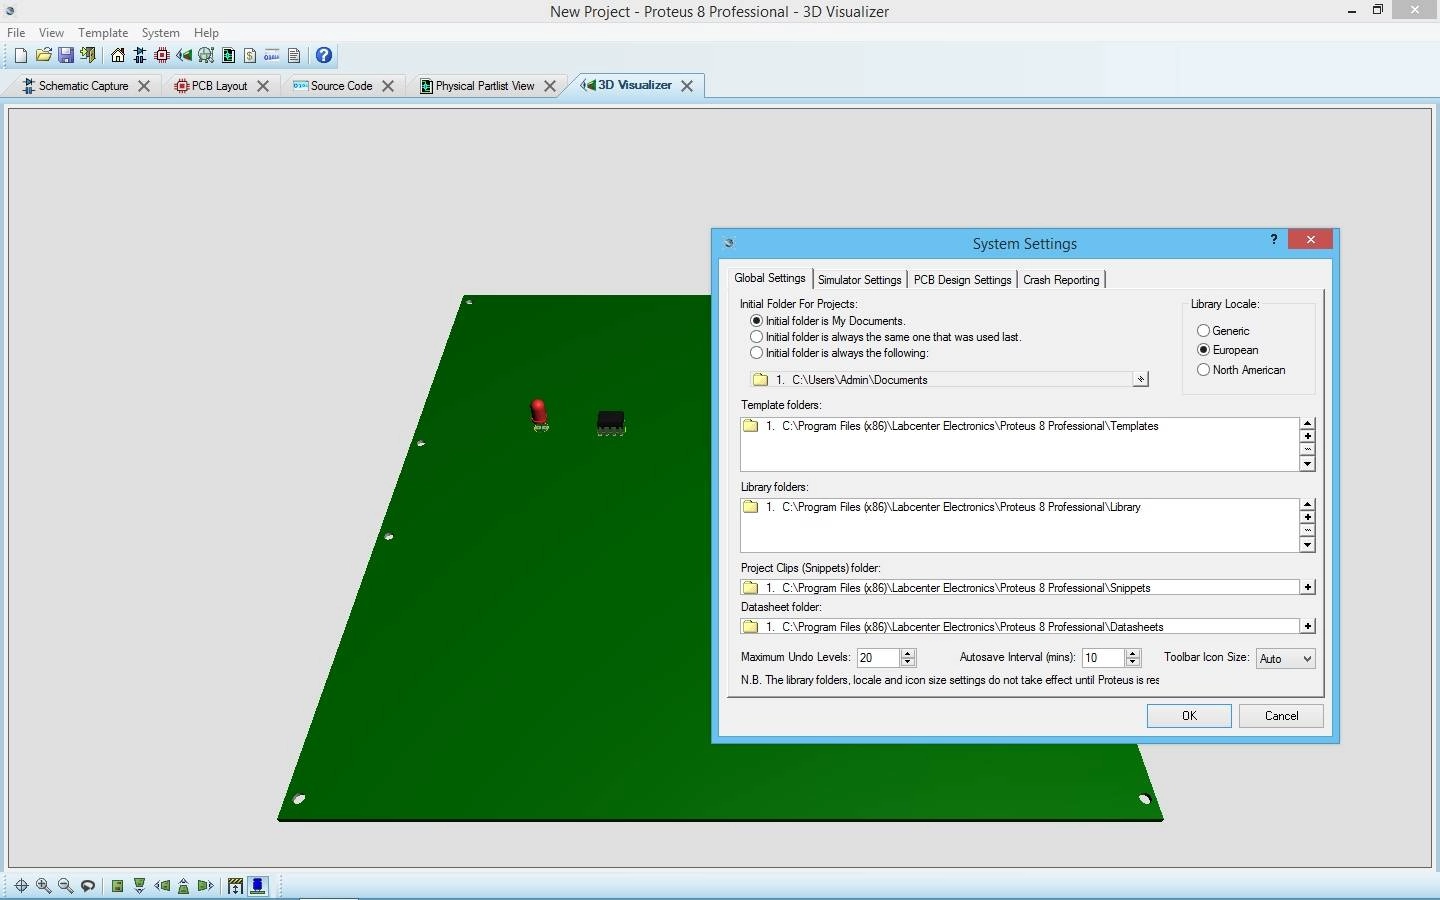1440x900 pixels.
Task: Open the Home Page icon
Action: coord(118,56)
